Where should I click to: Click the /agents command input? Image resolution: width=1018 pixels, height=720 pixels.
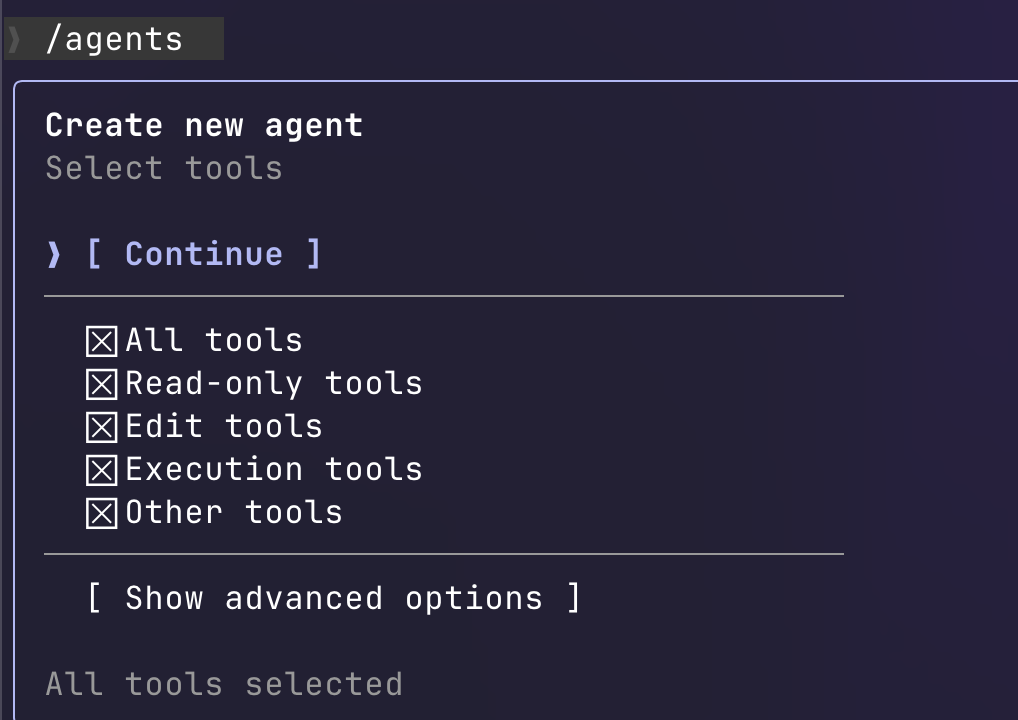click(114, 40)
